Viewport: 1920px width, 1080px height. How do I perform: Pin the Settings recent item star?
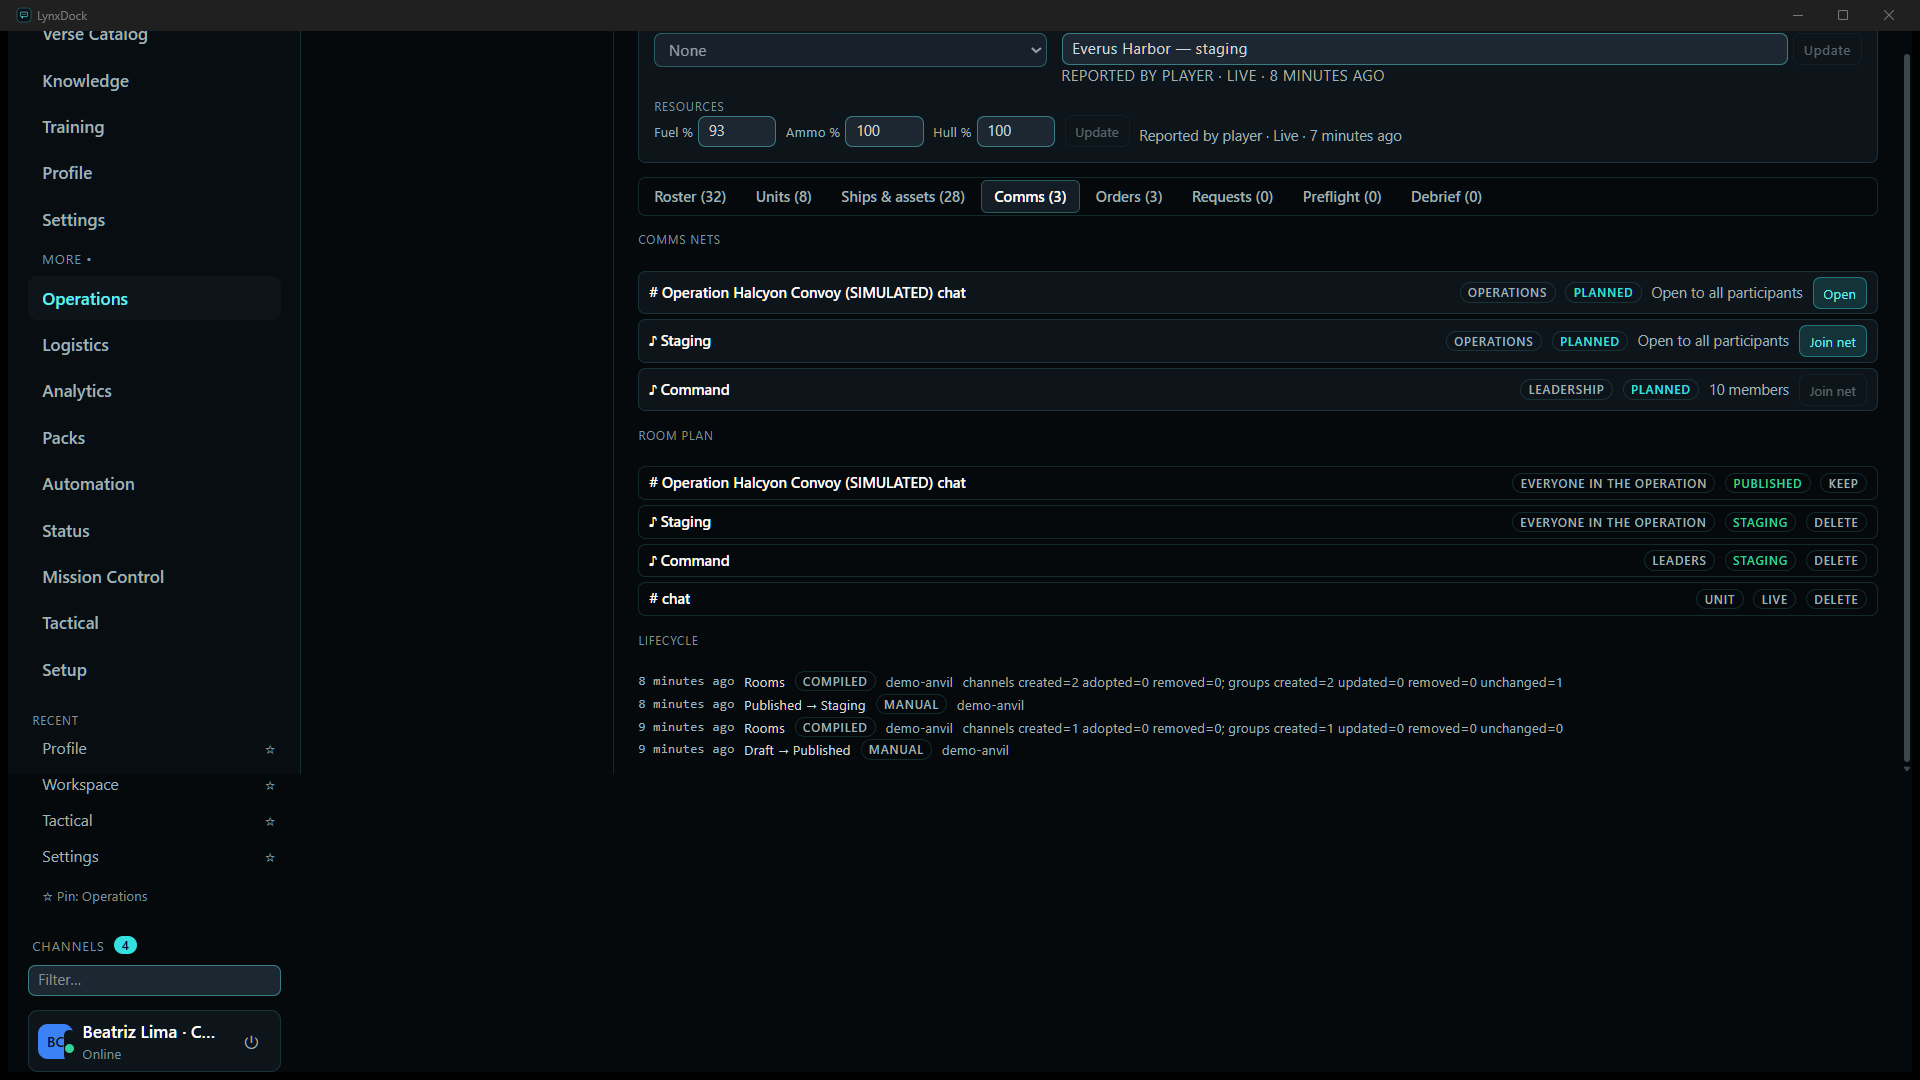270,858
